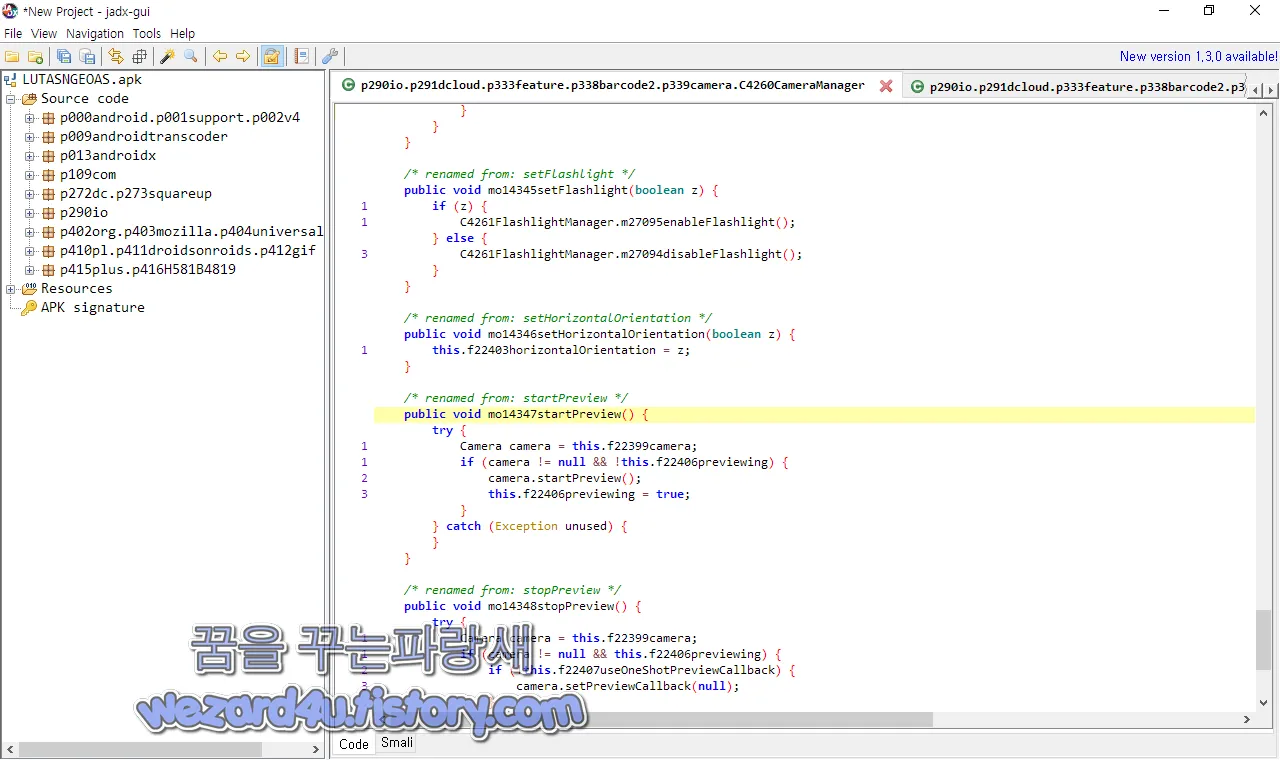Click the camera.startPreview() line
The height and width of the screenshot is (760, 1280).
(565, 478)
